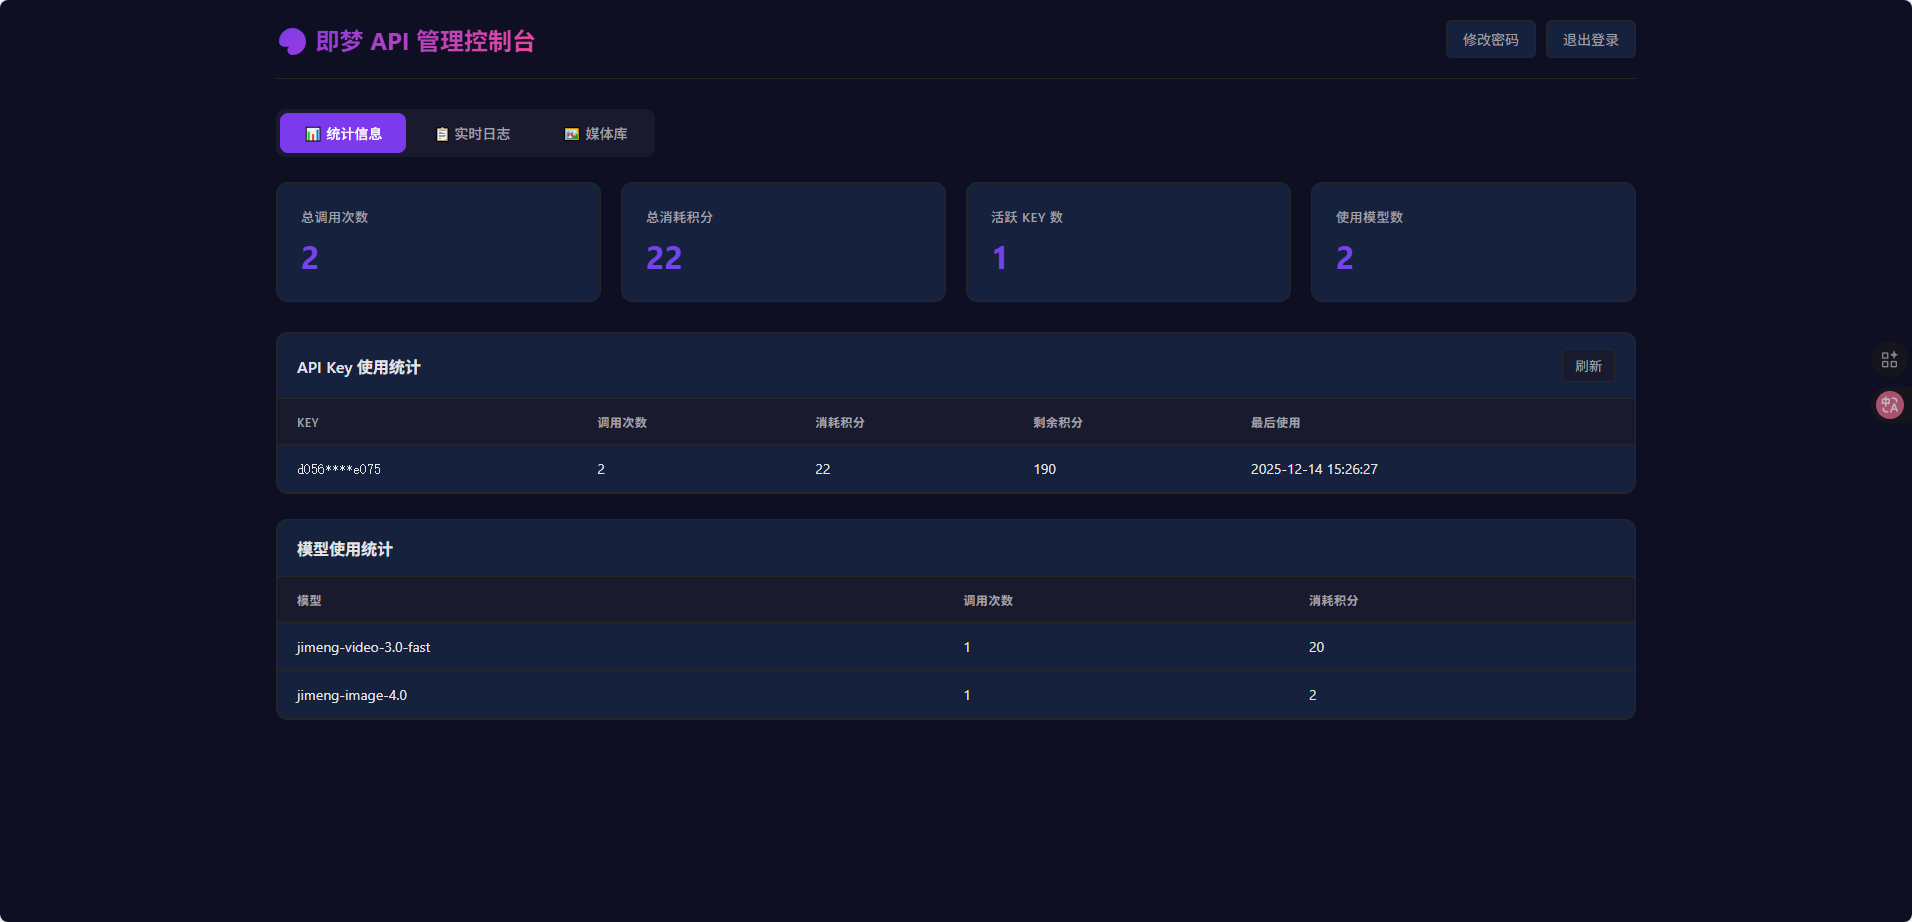The image size is (1912, 922).
Task: Click the key d056****e075 cell
Action: point(339,469)
